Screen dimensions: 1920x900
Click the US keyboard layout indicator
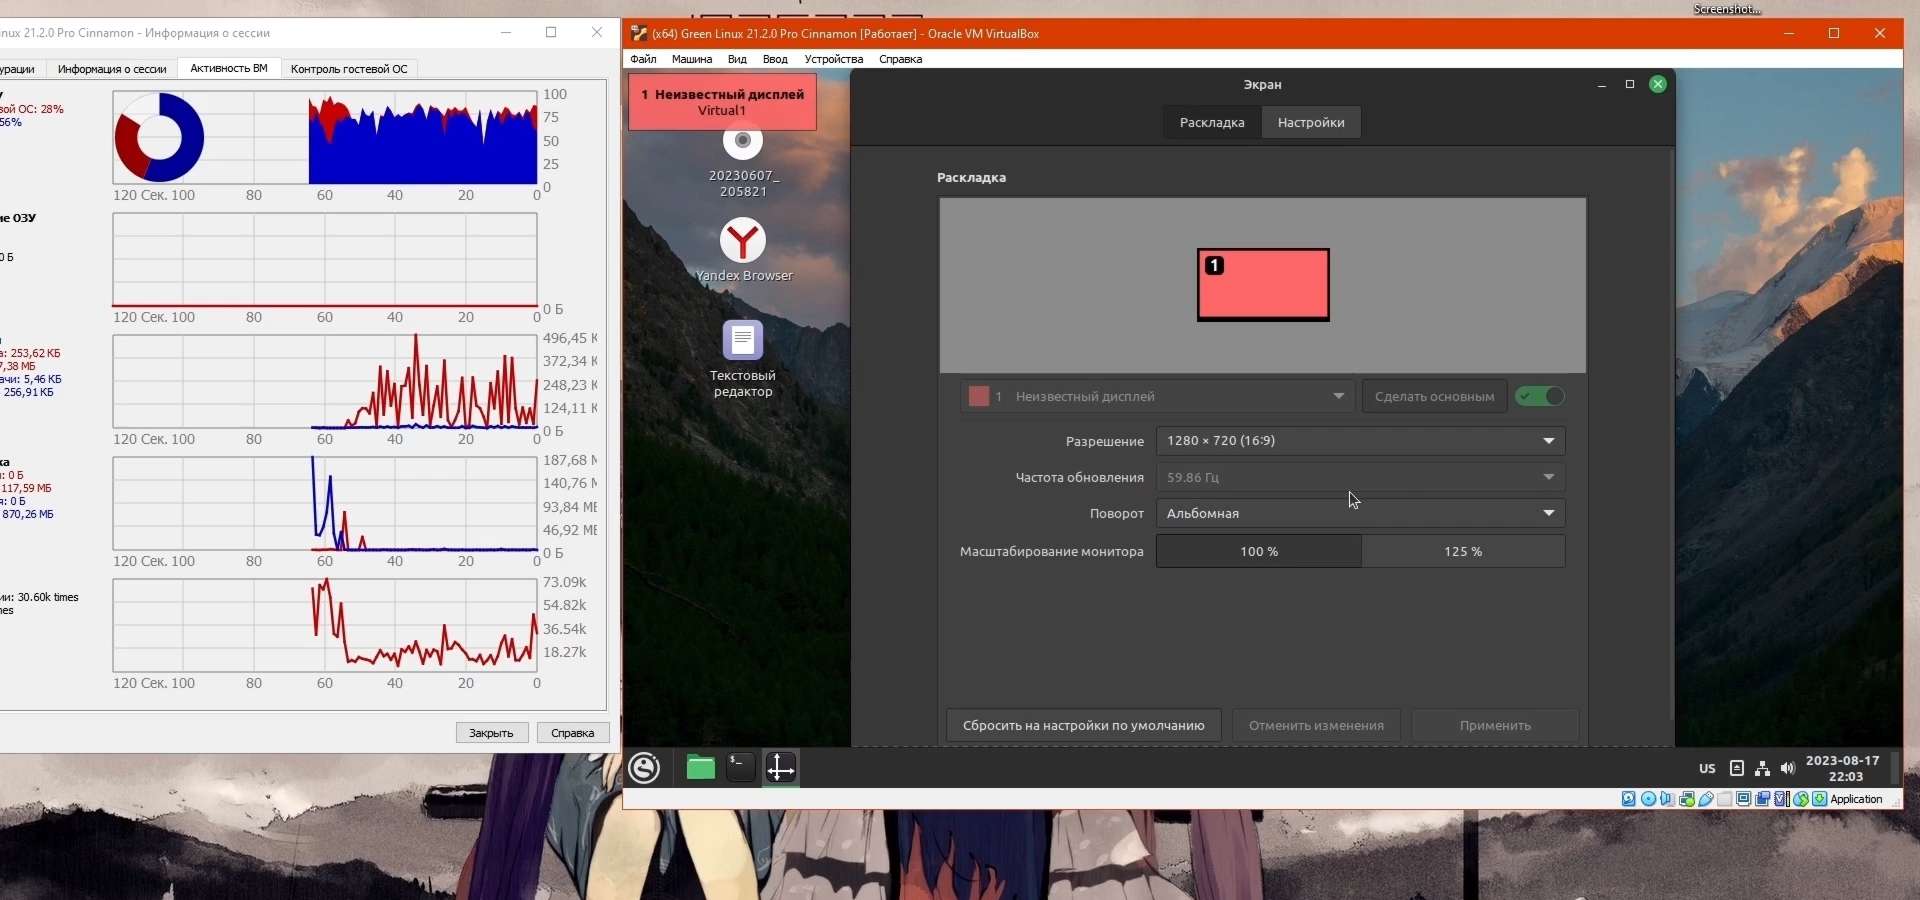click(1707, 769)
